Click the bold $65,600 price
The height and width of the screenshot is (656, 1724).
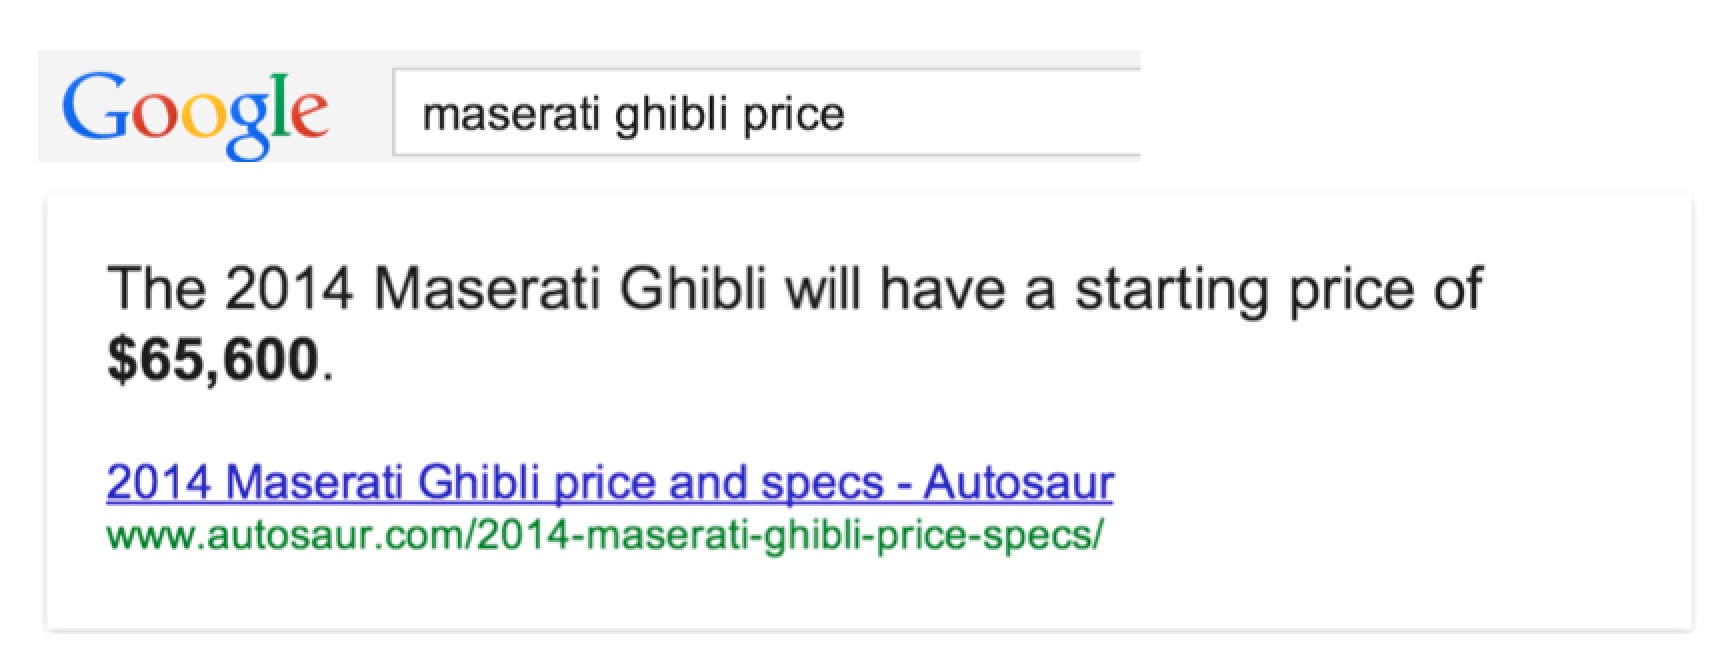(x=213, y=359)
